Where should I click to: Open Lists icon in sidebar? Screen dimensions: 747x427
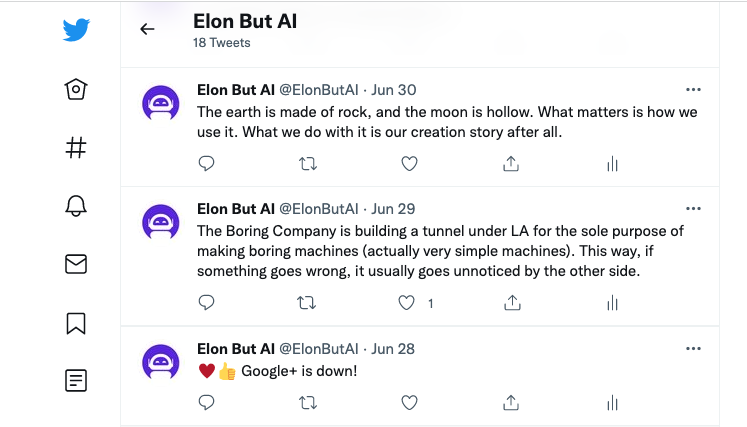(x=76, y=380)
